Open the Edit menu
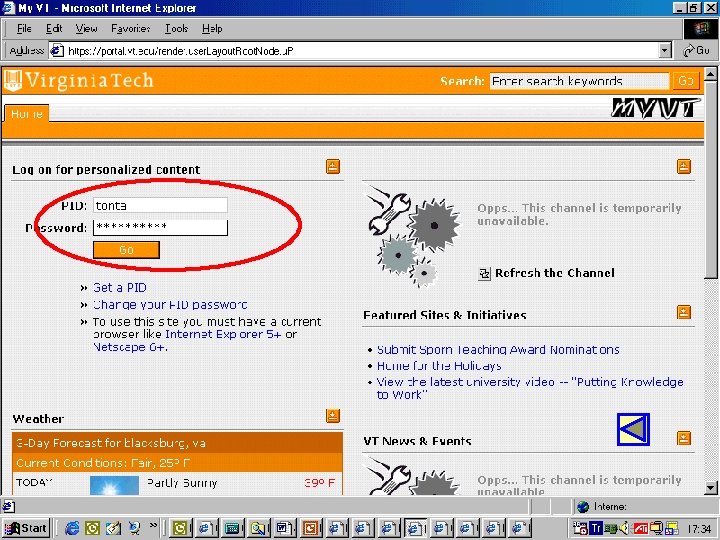The image size is (720, 540). 54,28
